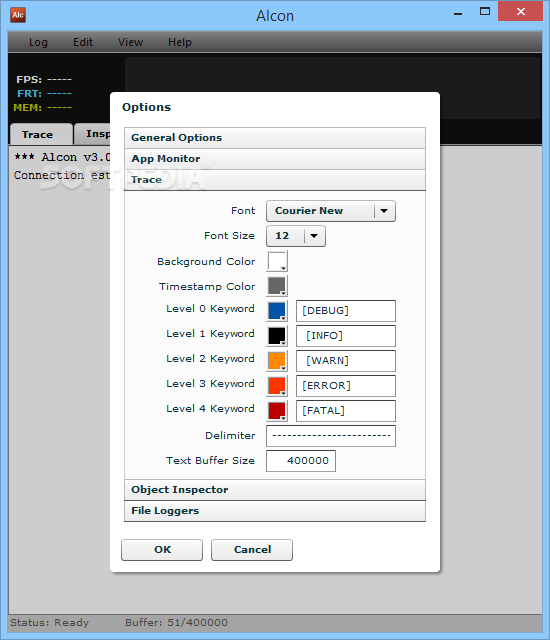The image size is (550, 640).
Task: Click the Buffer: 51/400000 status text
Action: pos(176,622)
